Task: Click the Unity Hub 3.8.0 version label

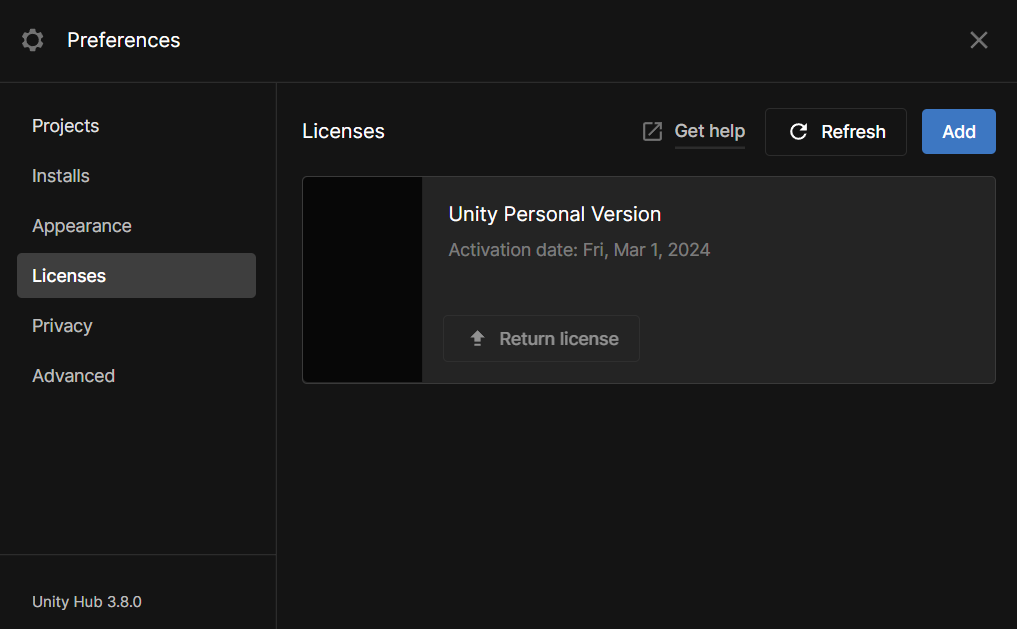Action: [x=87, y=602]
